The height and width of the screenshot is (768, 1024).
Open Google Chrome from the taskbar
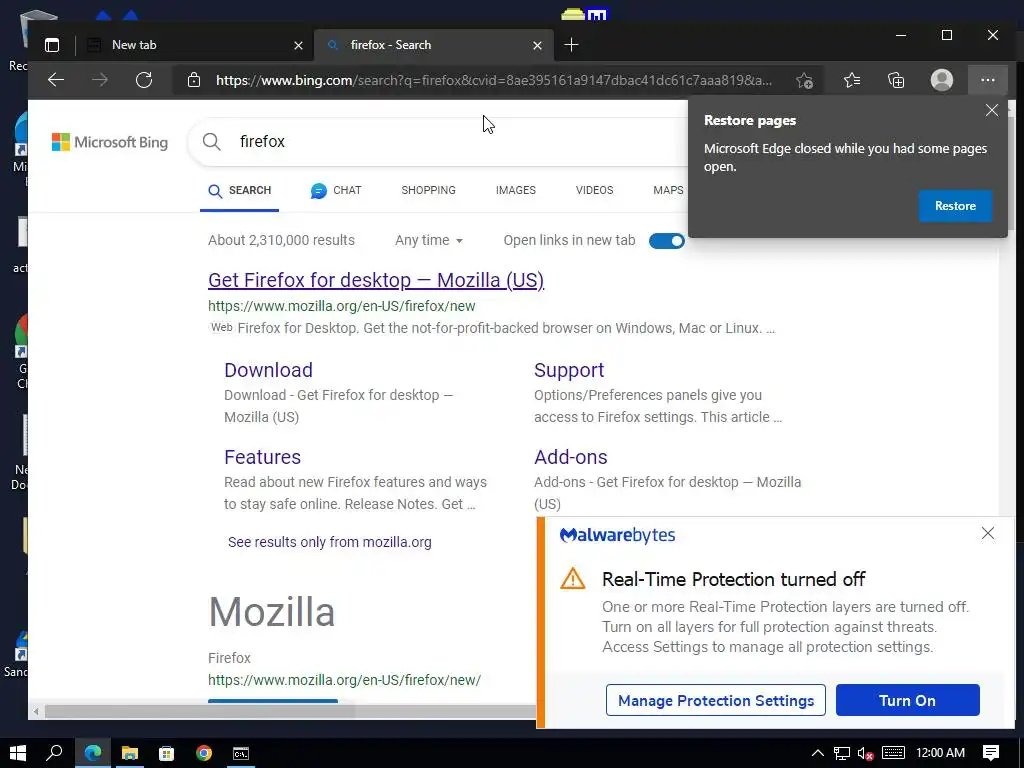(204, 753)
